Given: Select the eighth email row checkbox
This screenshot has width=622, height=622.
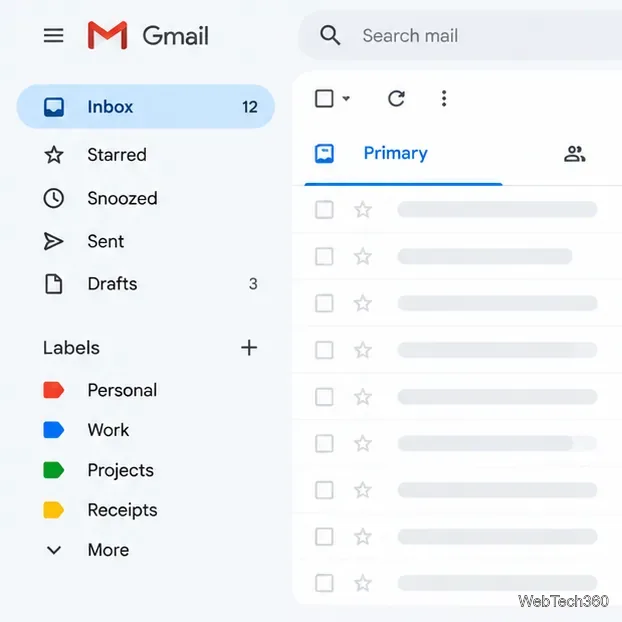Looking at the screenshot, I should click(324, 537).
